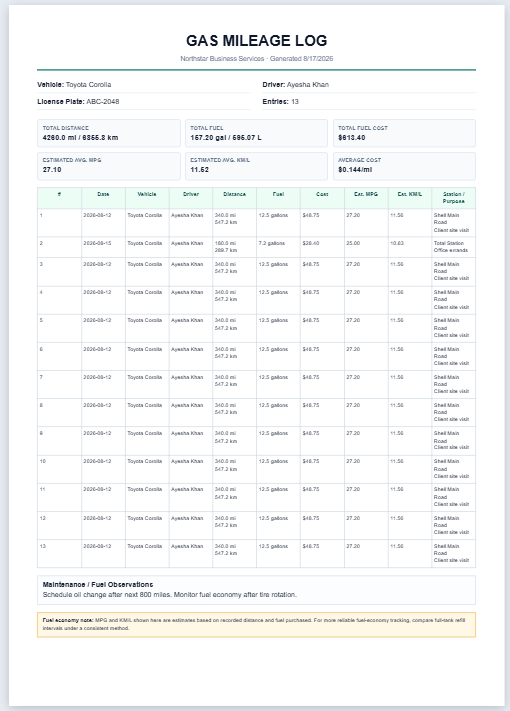Click the Est. MPG column header
The image size is (510, 711).
(x=366, y=194)
